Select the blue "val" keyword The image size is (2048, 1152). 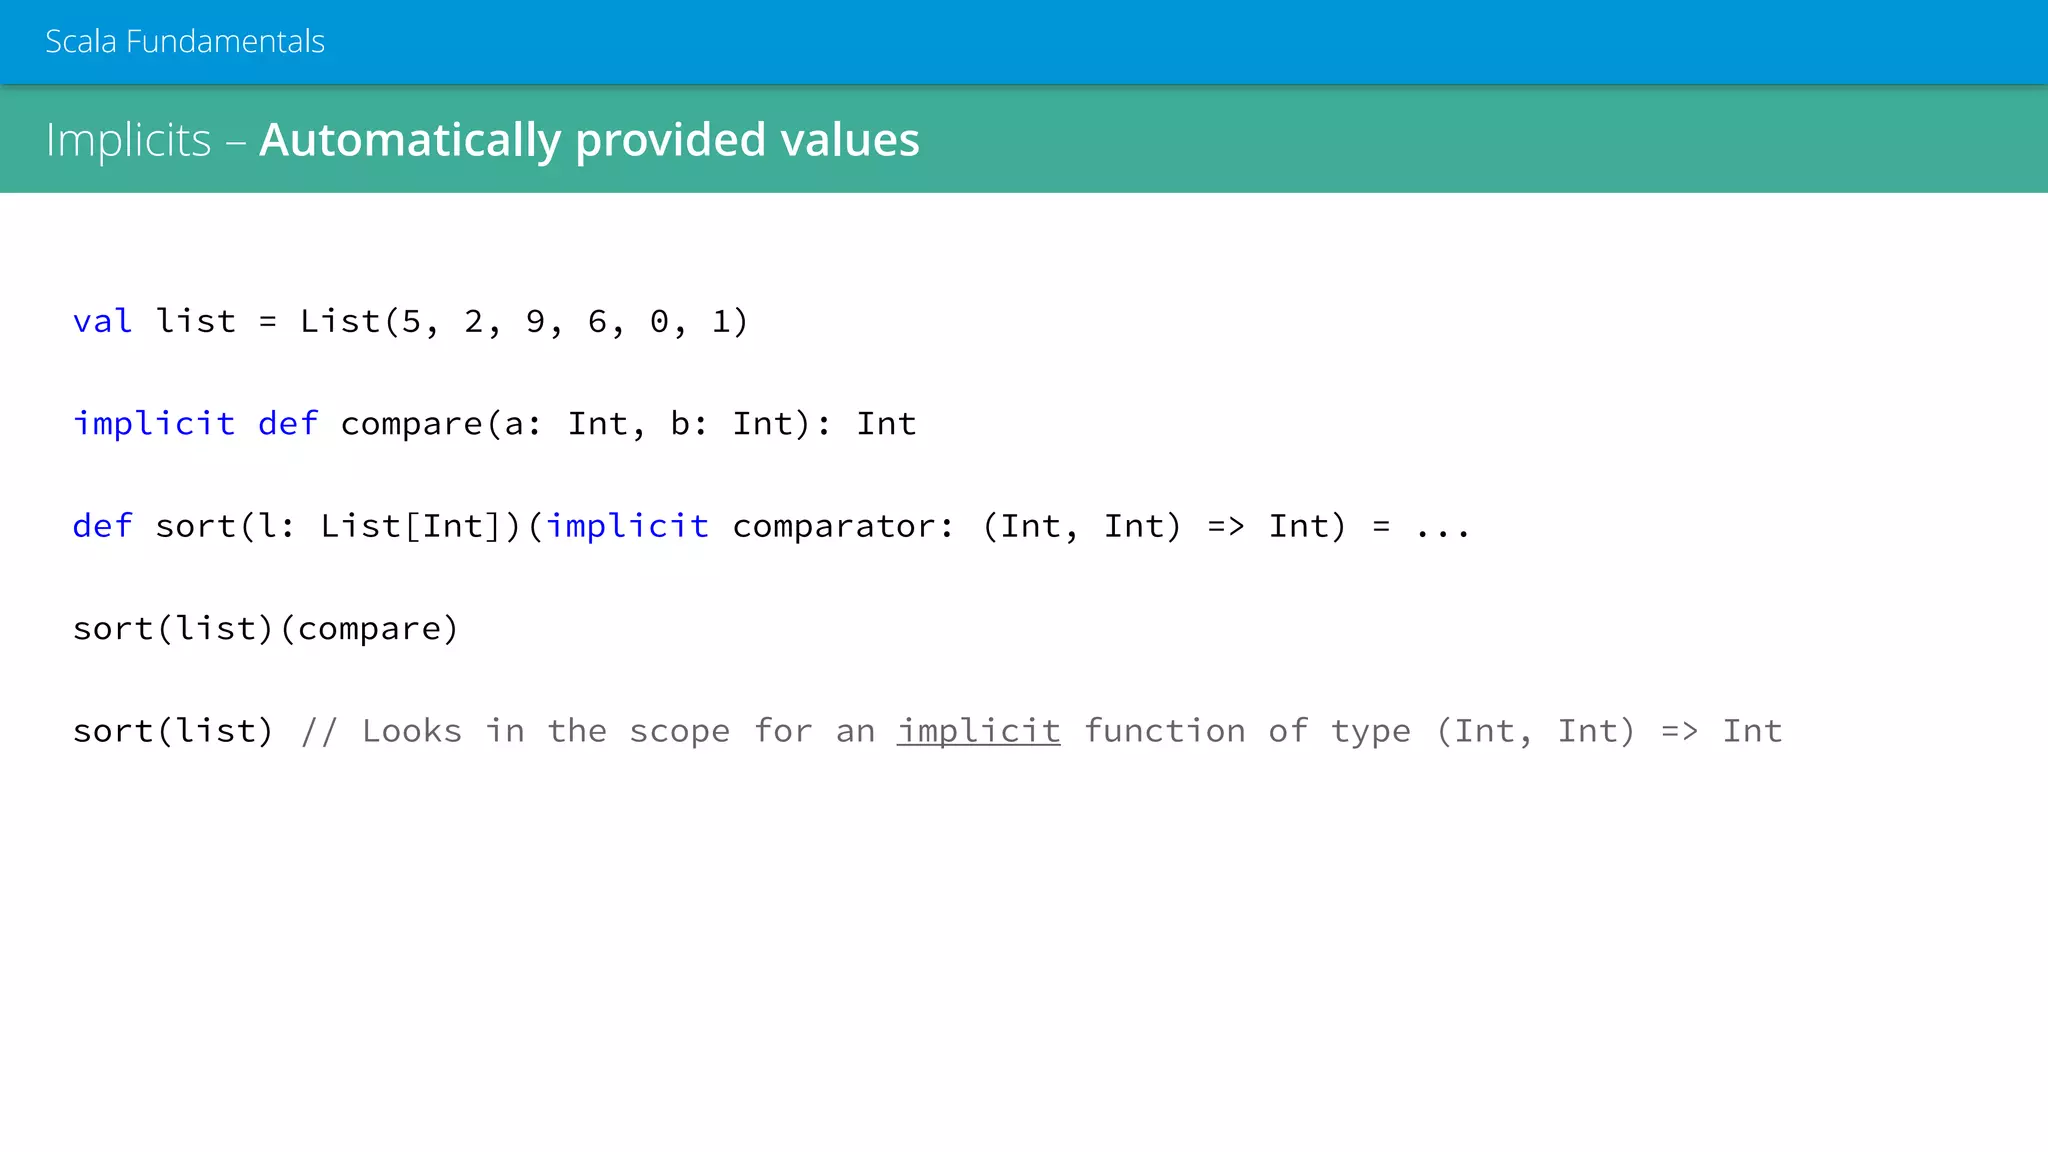point(102,321)
